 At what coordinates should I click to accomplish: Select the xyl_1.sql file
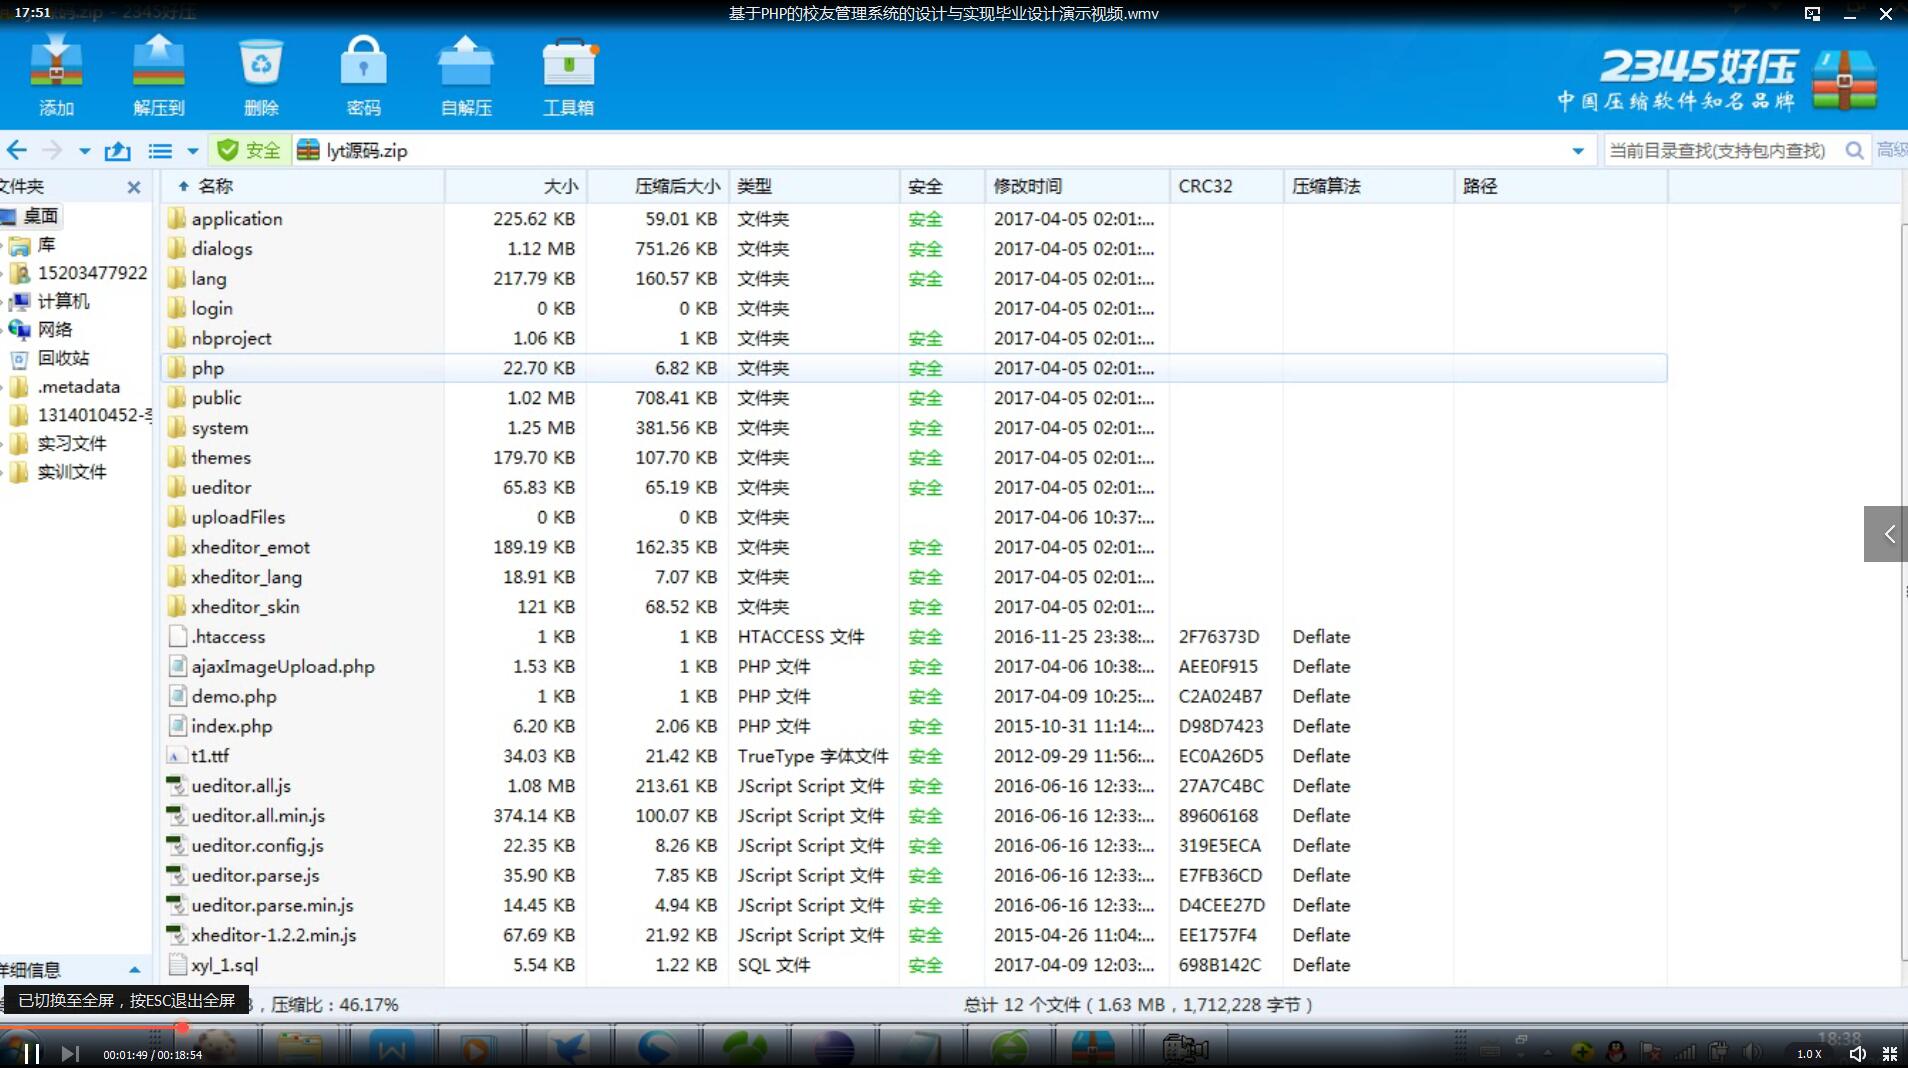tap(914, 965)
